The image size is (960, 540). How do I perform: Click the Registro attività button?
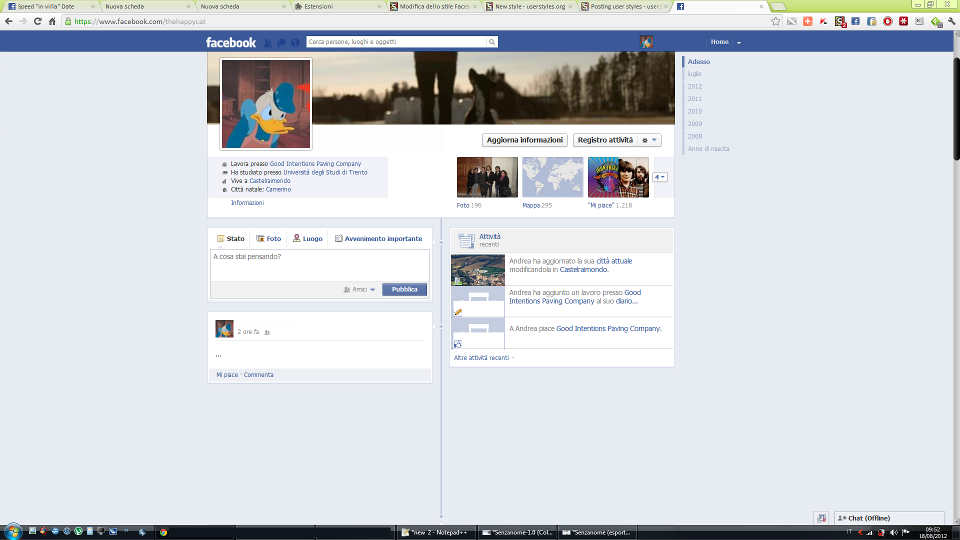(x=606, y=140)
